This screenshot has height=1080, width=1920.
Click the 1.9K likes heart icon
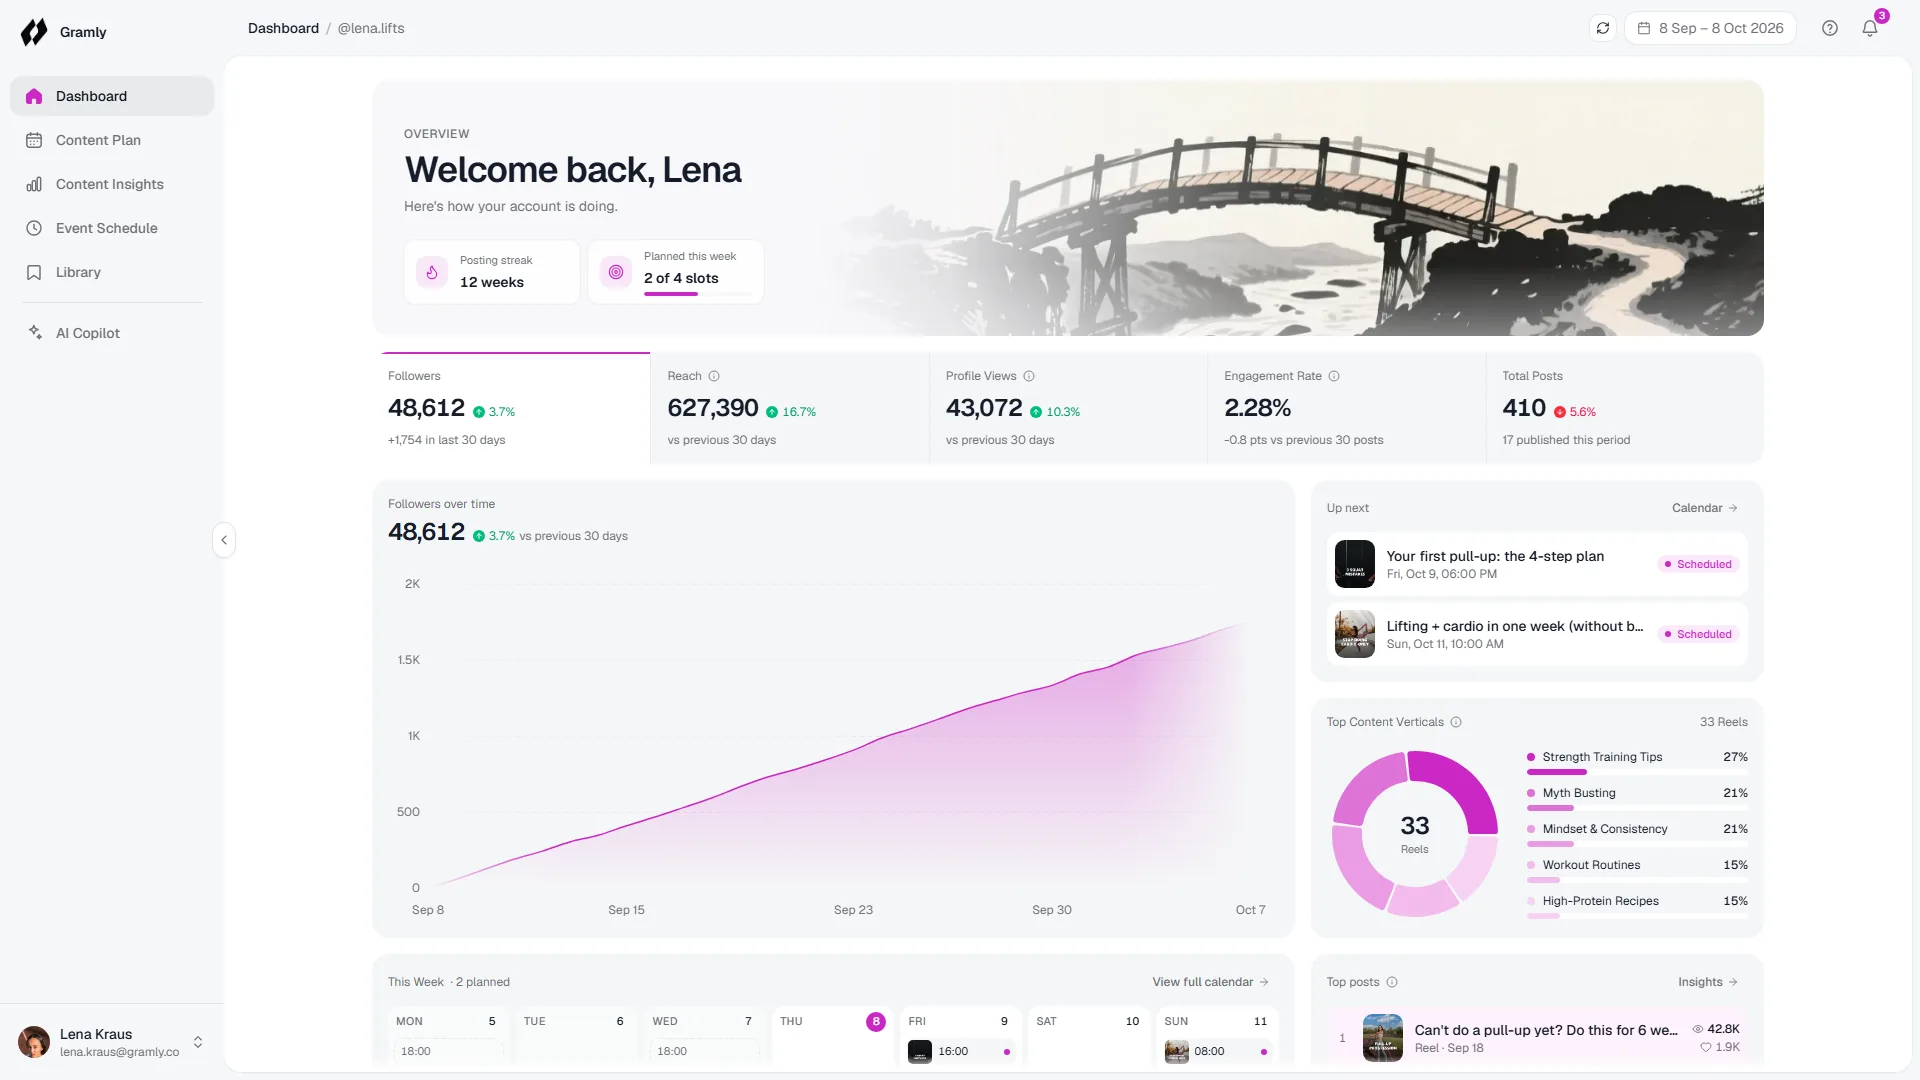[1706, 1047]
